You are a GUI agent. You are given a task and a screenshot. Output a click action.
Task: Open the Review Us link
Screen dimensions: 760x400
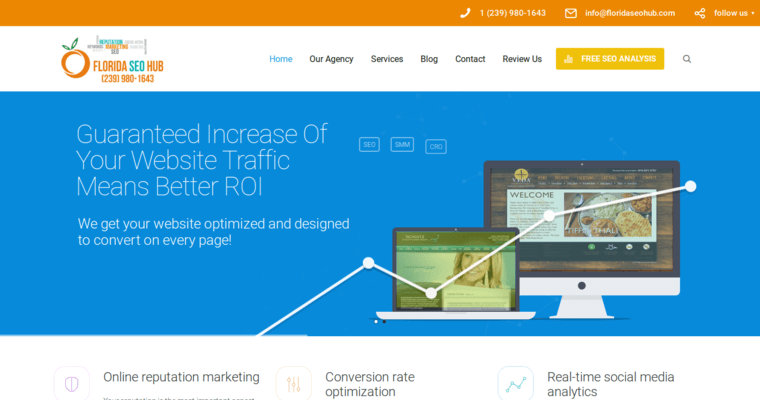[522, 59]
